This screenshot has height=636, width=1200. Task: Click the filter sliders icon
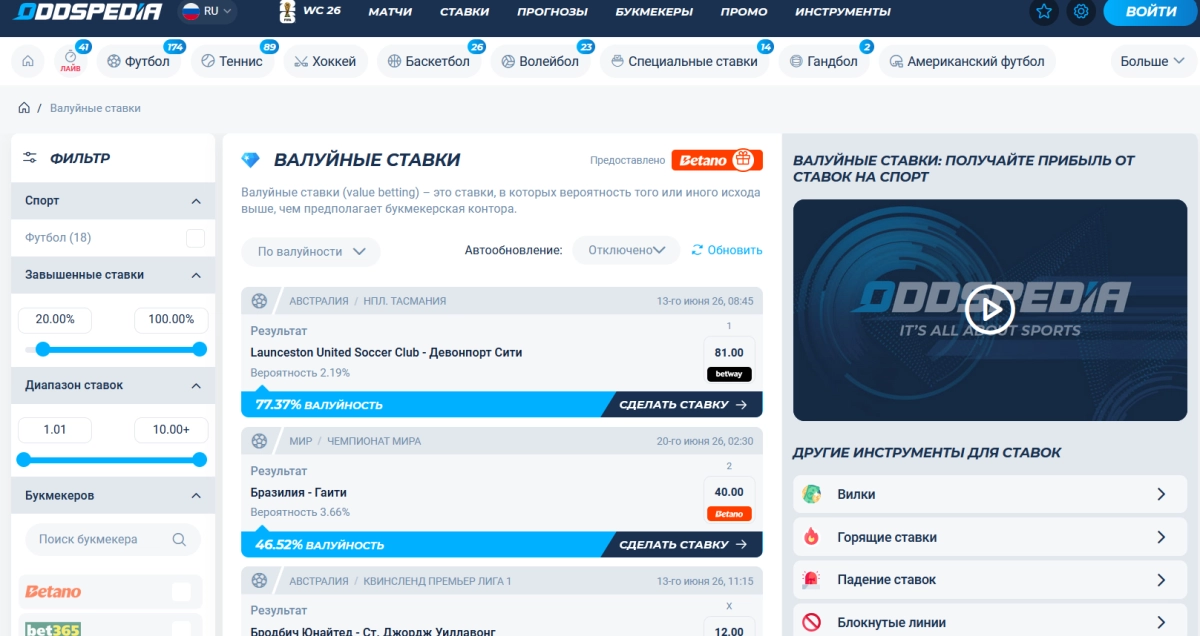[30, 158]
